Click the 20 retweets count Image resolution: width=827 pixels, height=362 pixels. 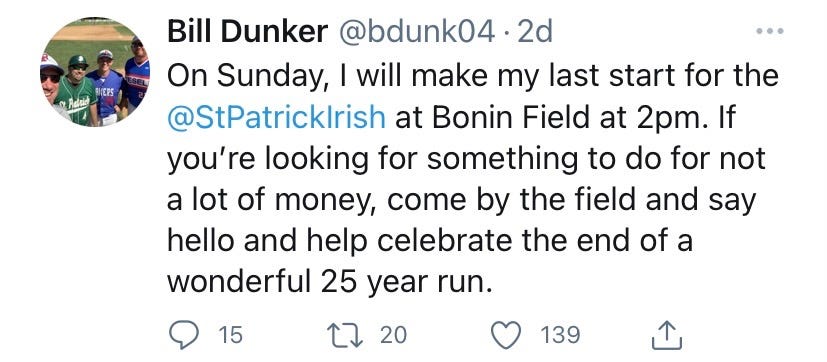(x=393, y=335)
